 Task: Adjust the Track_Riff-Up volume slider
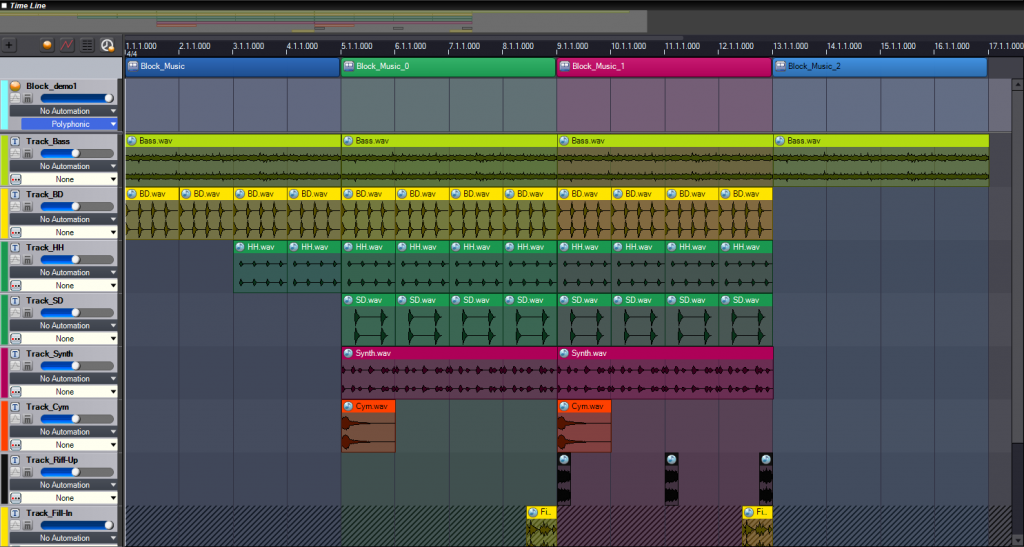click(74, 472)
